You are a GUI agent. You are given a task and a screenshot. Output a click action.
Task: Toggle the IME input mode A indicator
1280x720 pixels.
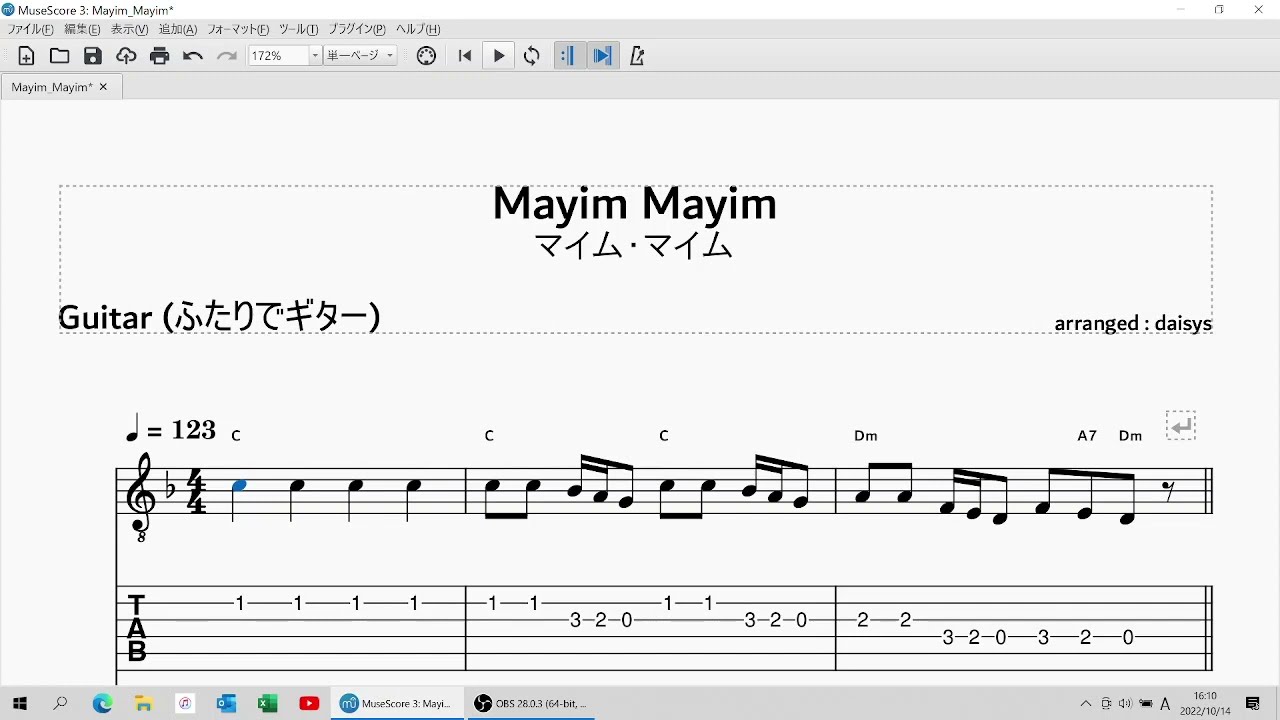(1165, 704)
